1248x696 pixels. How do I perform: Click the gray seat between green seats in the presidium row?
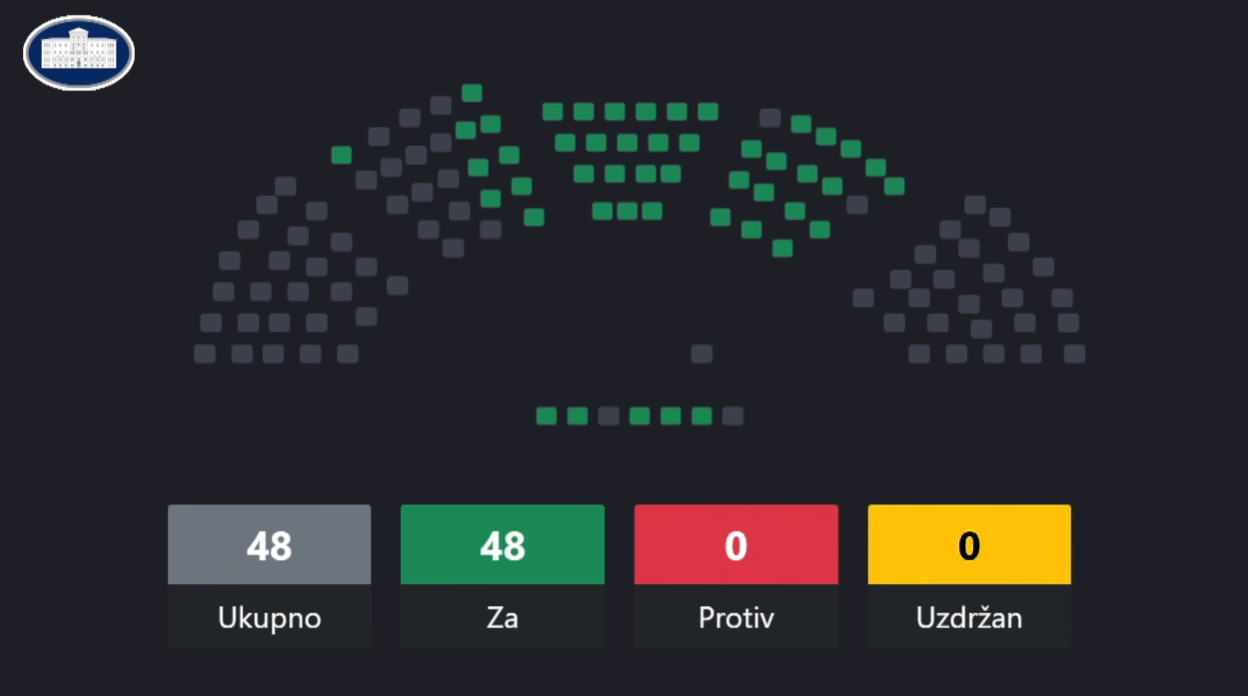point(608,416)
